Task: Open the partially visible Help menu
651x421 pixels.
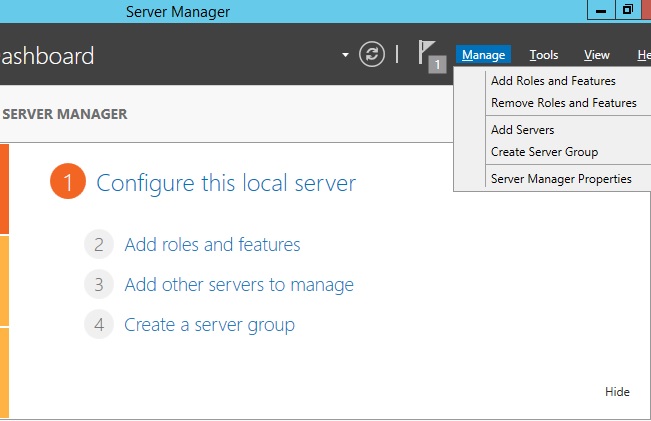Action: pyautogui.click(x=644, y=54)
